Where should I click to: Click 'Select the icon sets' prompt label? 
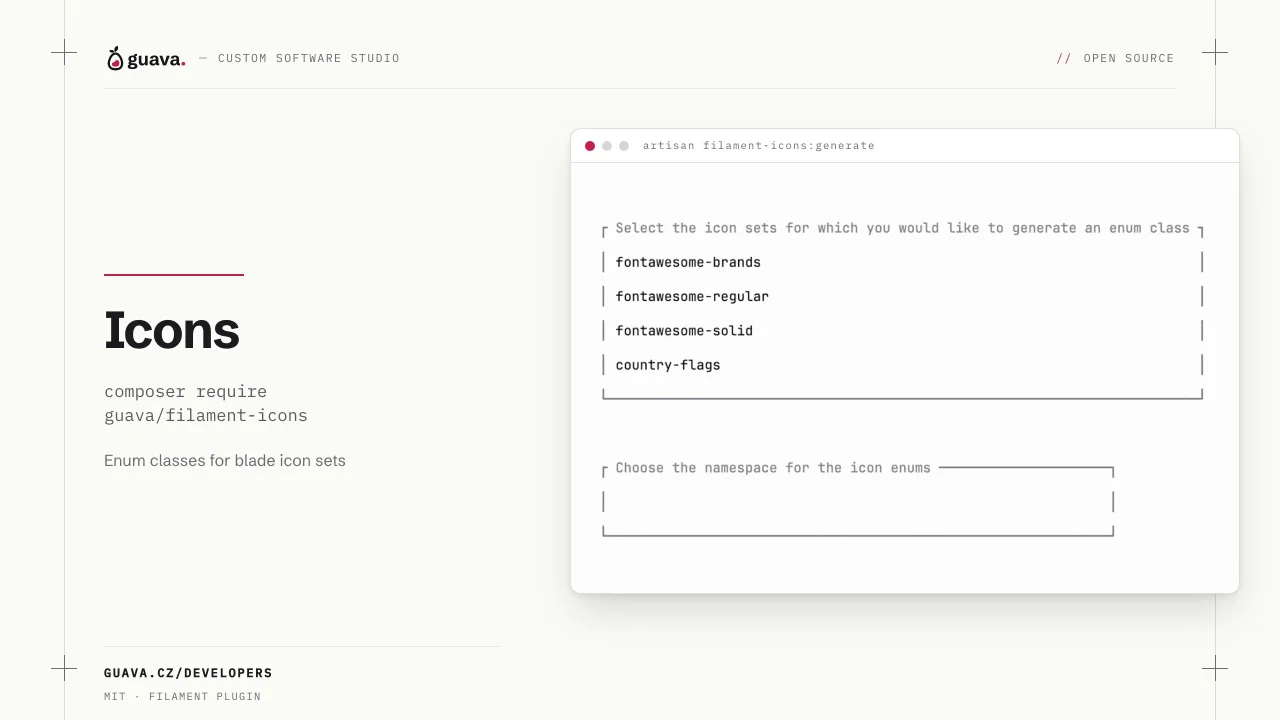coord(903,228)
